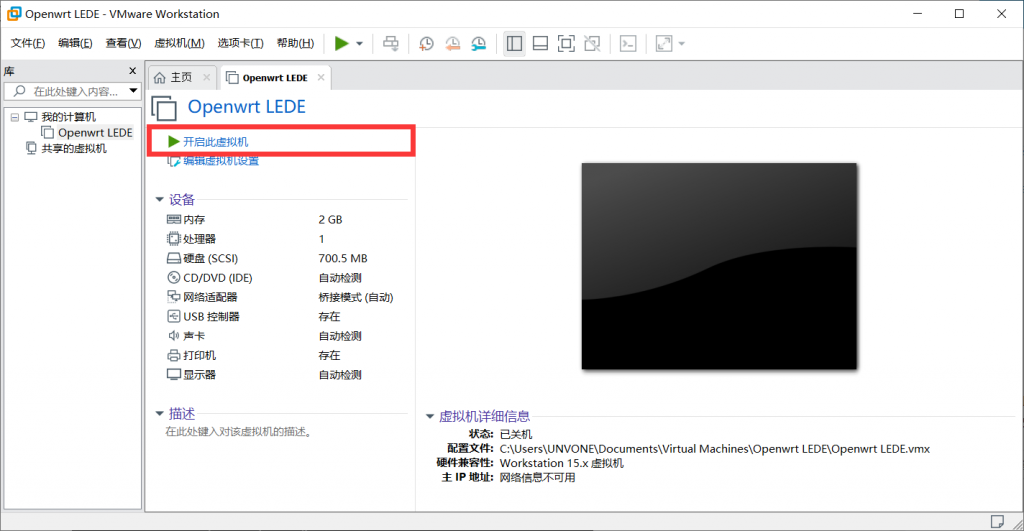
Task: Open the 文件(F) menu
Action: tap(27, 43)
